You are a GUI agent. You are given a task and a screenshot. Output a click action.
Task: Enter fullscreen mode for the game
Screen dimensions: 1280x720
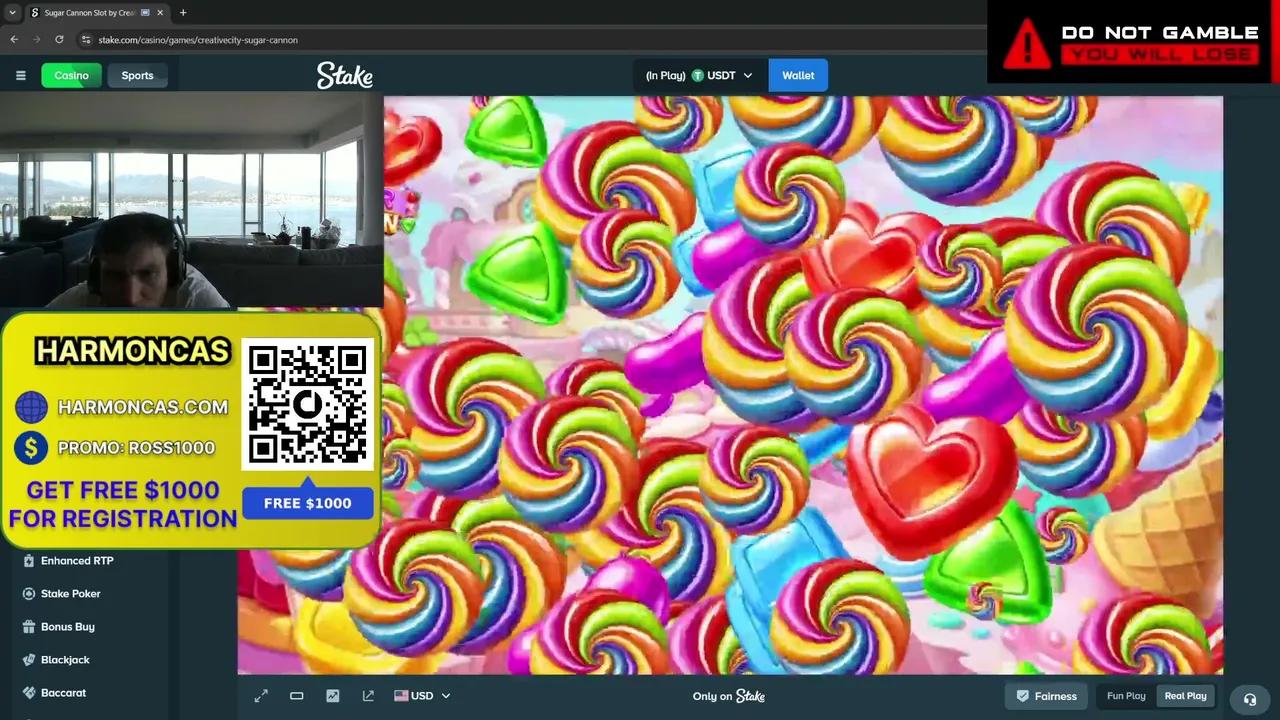point(261,696)
